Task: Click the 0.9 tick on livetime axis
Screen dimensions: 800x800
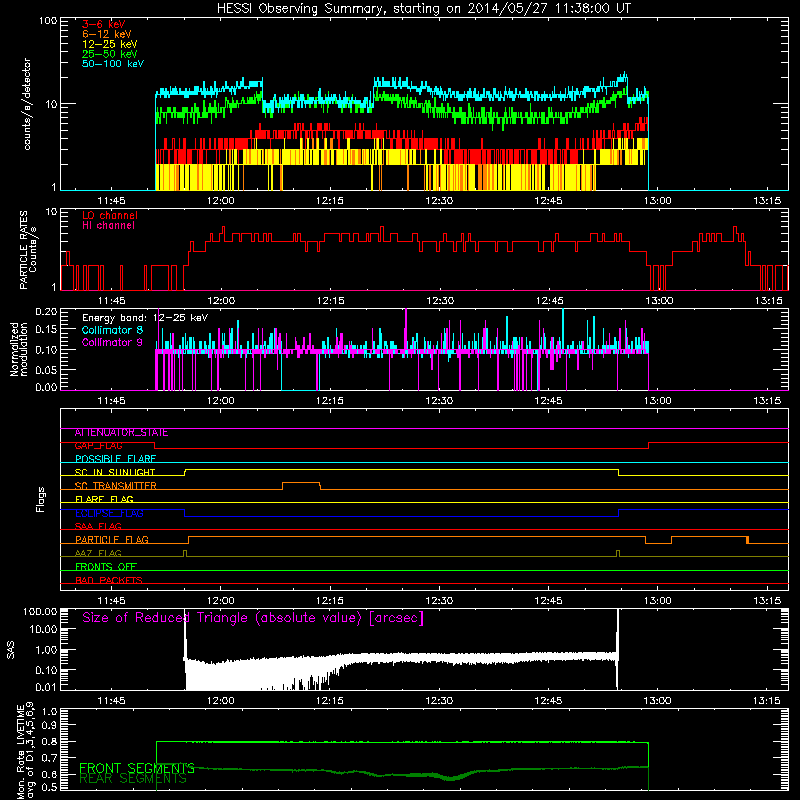Action: [49, 725]
